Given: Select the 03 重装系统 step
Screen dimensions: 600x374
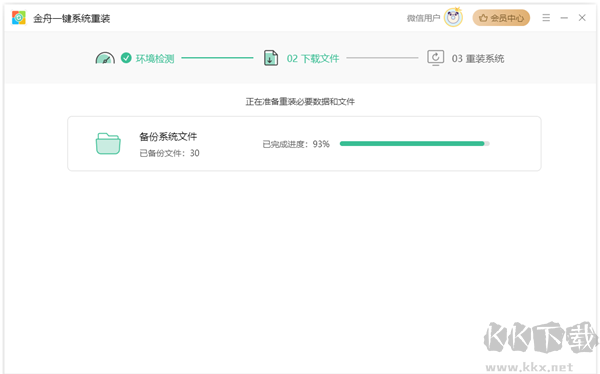Looking at the screenshot, I should pyautogui.click(x=478, y=59).
